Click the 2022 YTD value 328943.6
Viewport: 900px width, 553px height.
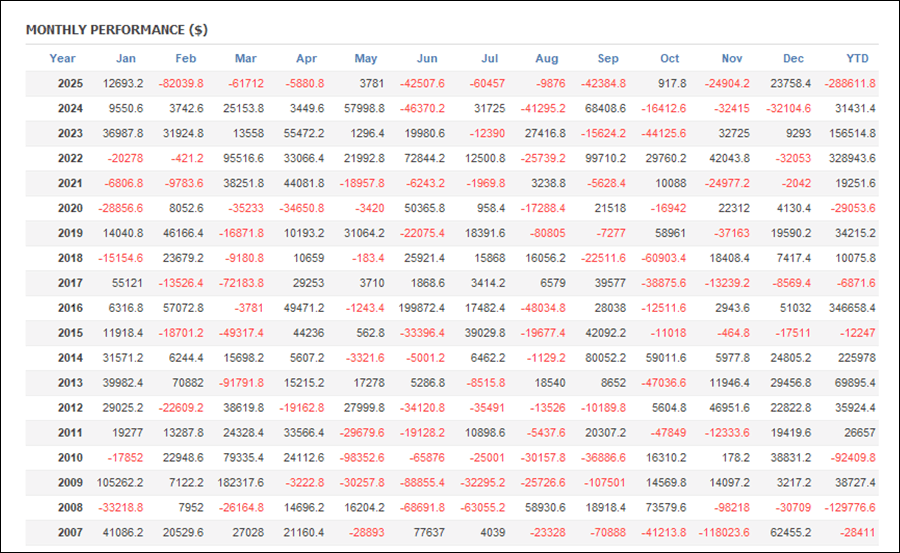(852, 159)
